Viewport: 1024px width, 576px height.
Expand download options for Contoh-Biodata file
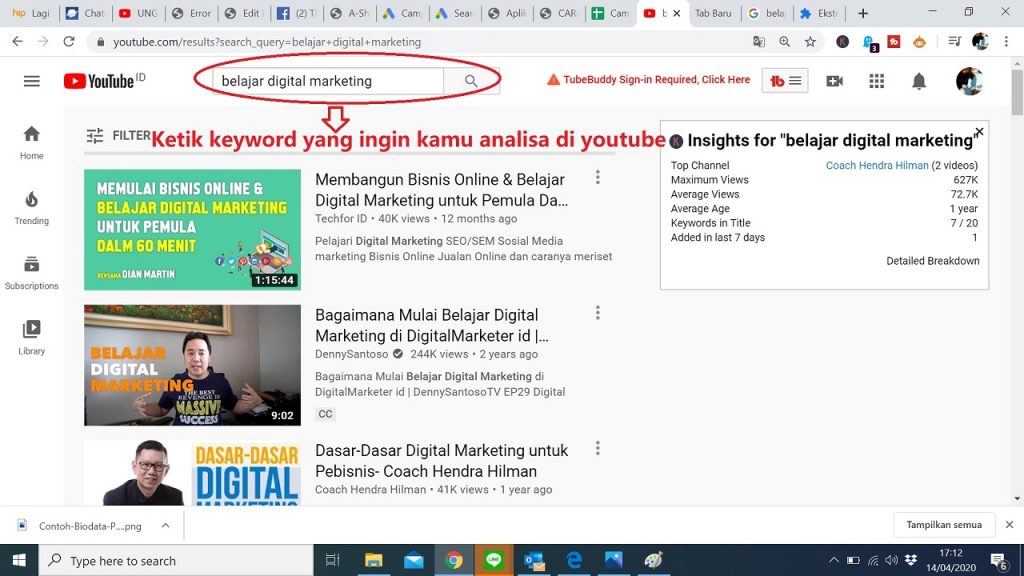pos(166,525)
